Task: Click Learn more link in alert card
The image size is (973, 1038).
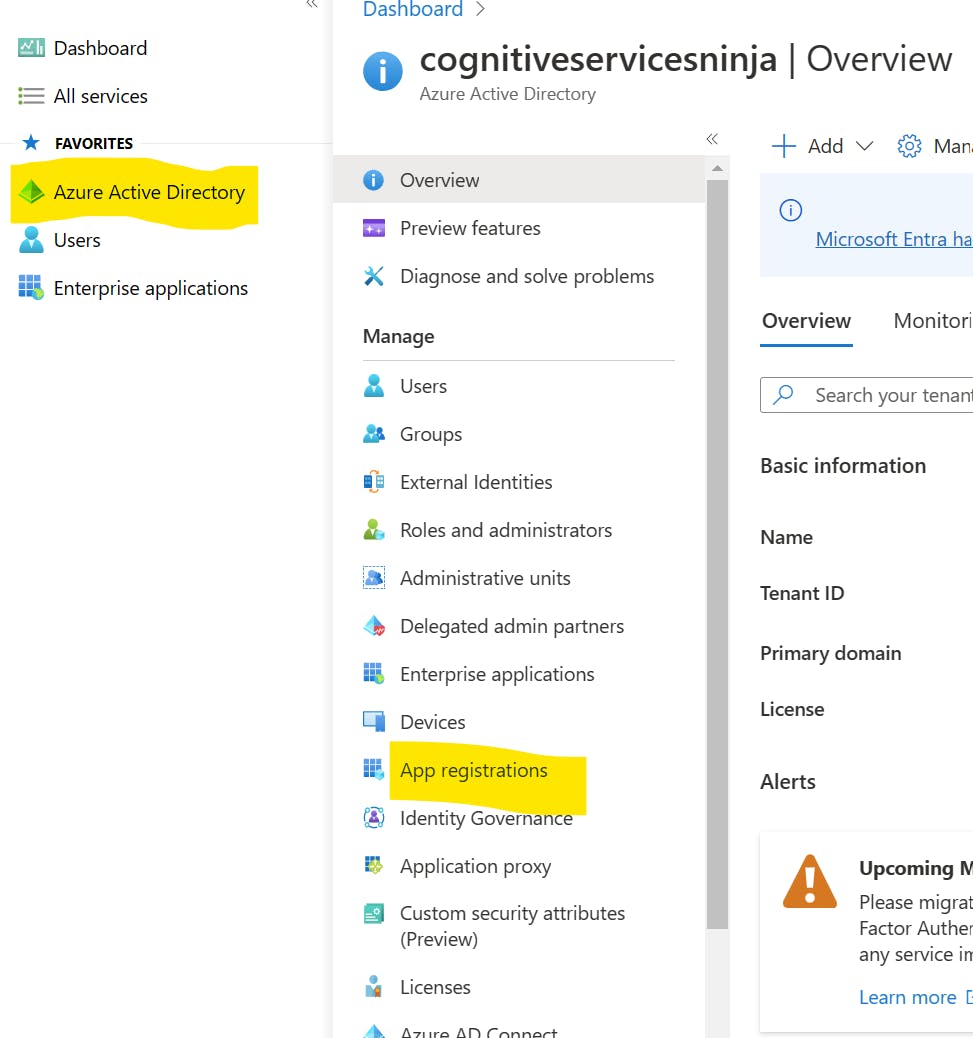Action: point(907,997)
